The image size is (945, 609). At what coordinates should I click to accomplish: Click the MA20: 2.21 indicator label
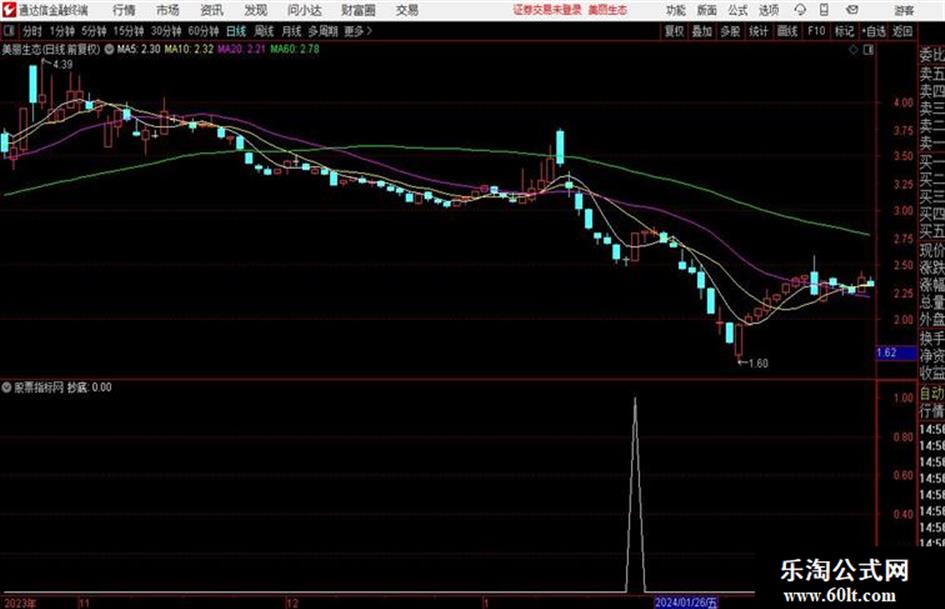click(x=242, y=49)
